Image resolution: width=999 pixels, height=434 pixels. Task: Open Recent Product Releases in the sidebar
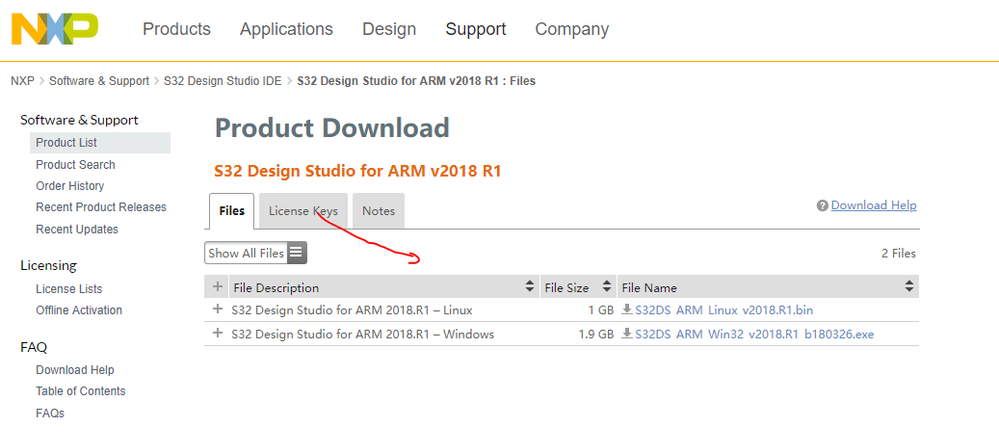(101, 207)
